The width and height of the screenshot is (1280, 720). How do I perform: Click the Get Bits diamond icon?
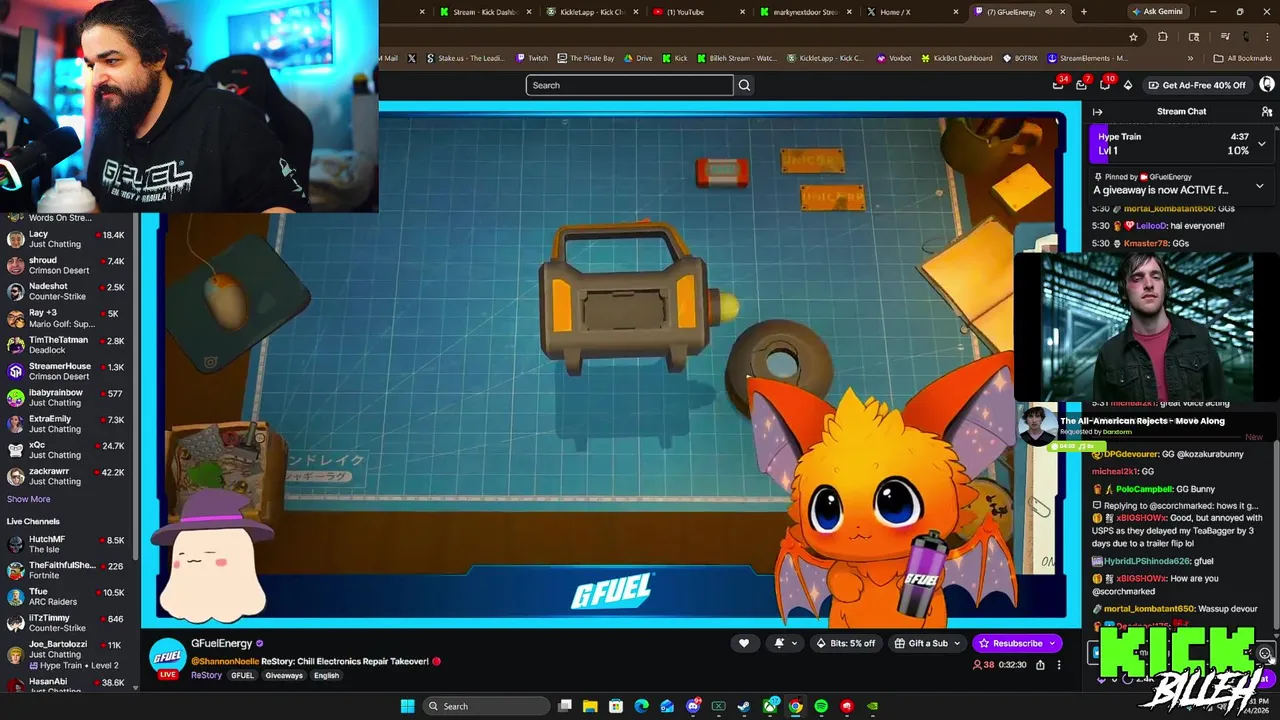point(1128,85)
